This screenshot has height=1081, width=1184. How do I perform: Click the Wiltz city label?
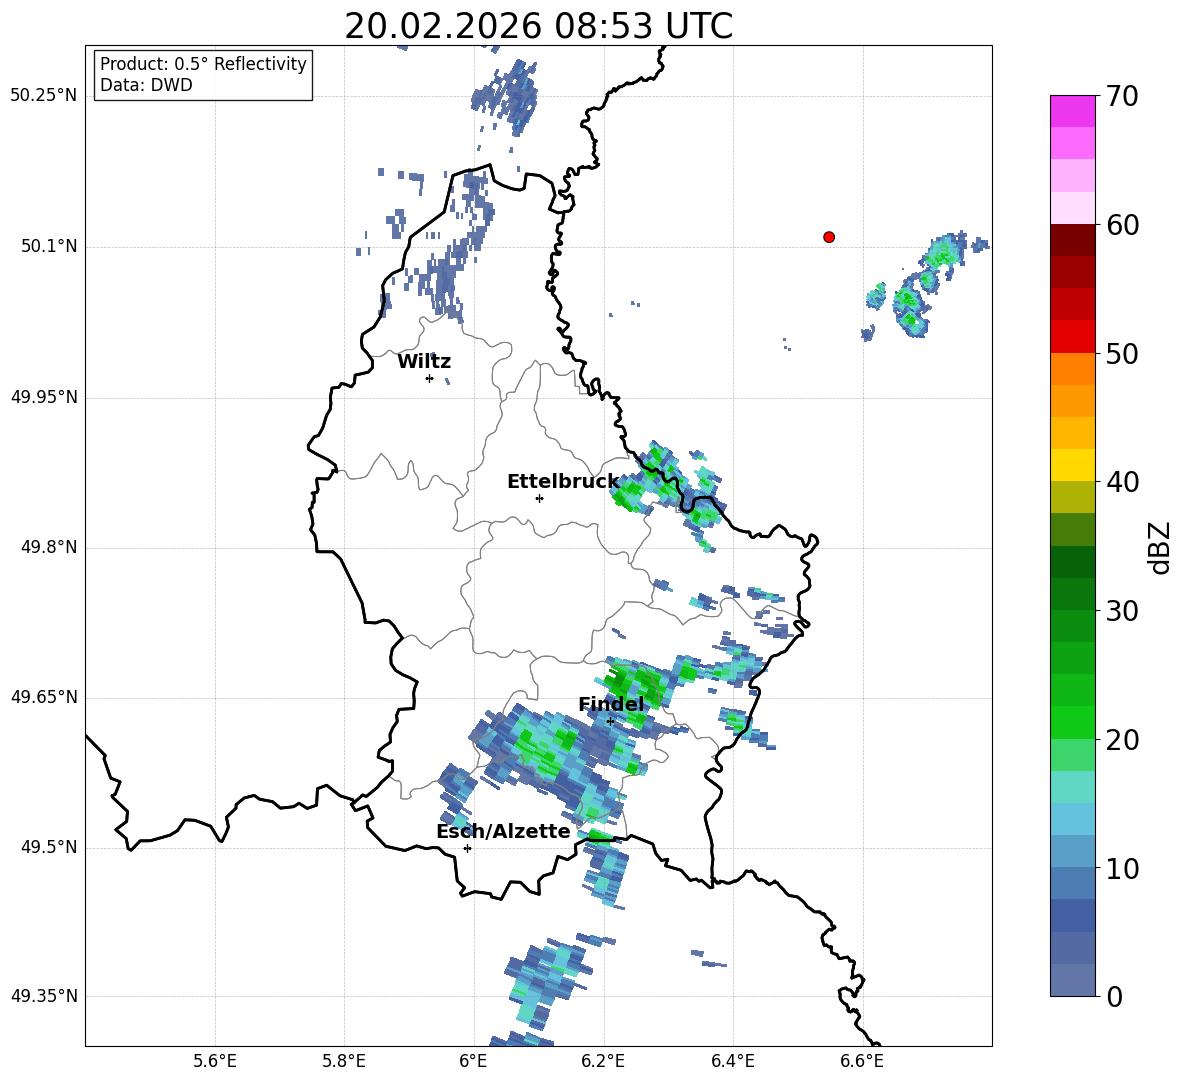(424, 362)
